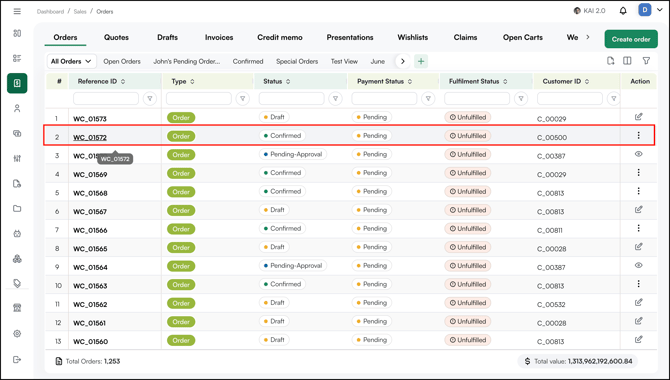Open three-dot action menu for WC_01572
The height and width of the screenshot is (380, 670).
638,136
